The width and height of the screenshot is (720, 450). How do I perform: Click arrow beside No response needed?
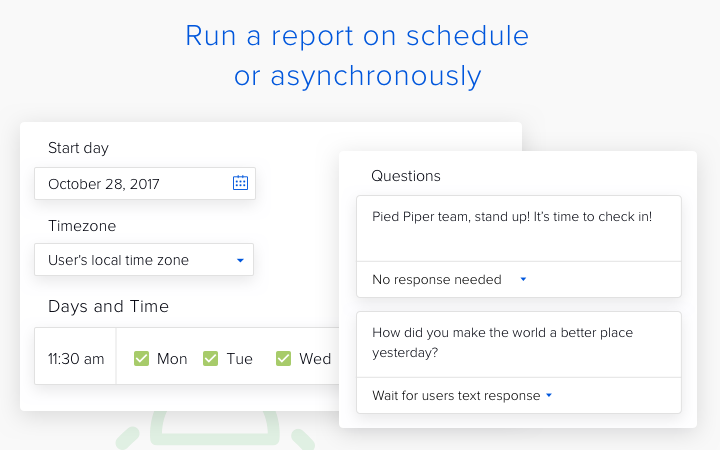[x=523, y=279]
